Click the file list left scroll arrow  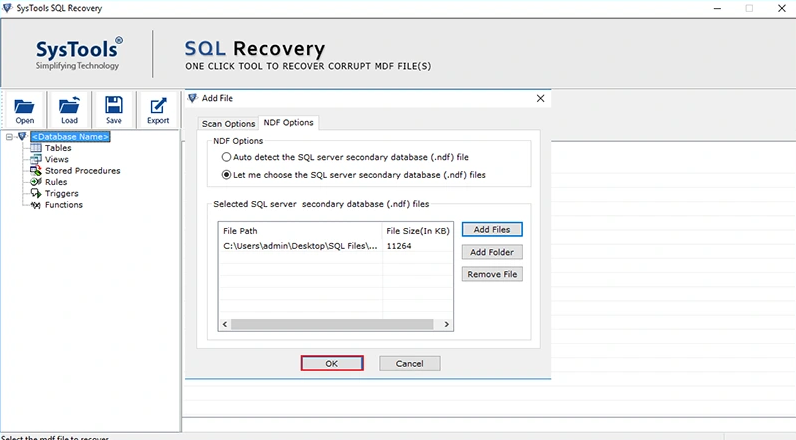(x=225, y=324)
